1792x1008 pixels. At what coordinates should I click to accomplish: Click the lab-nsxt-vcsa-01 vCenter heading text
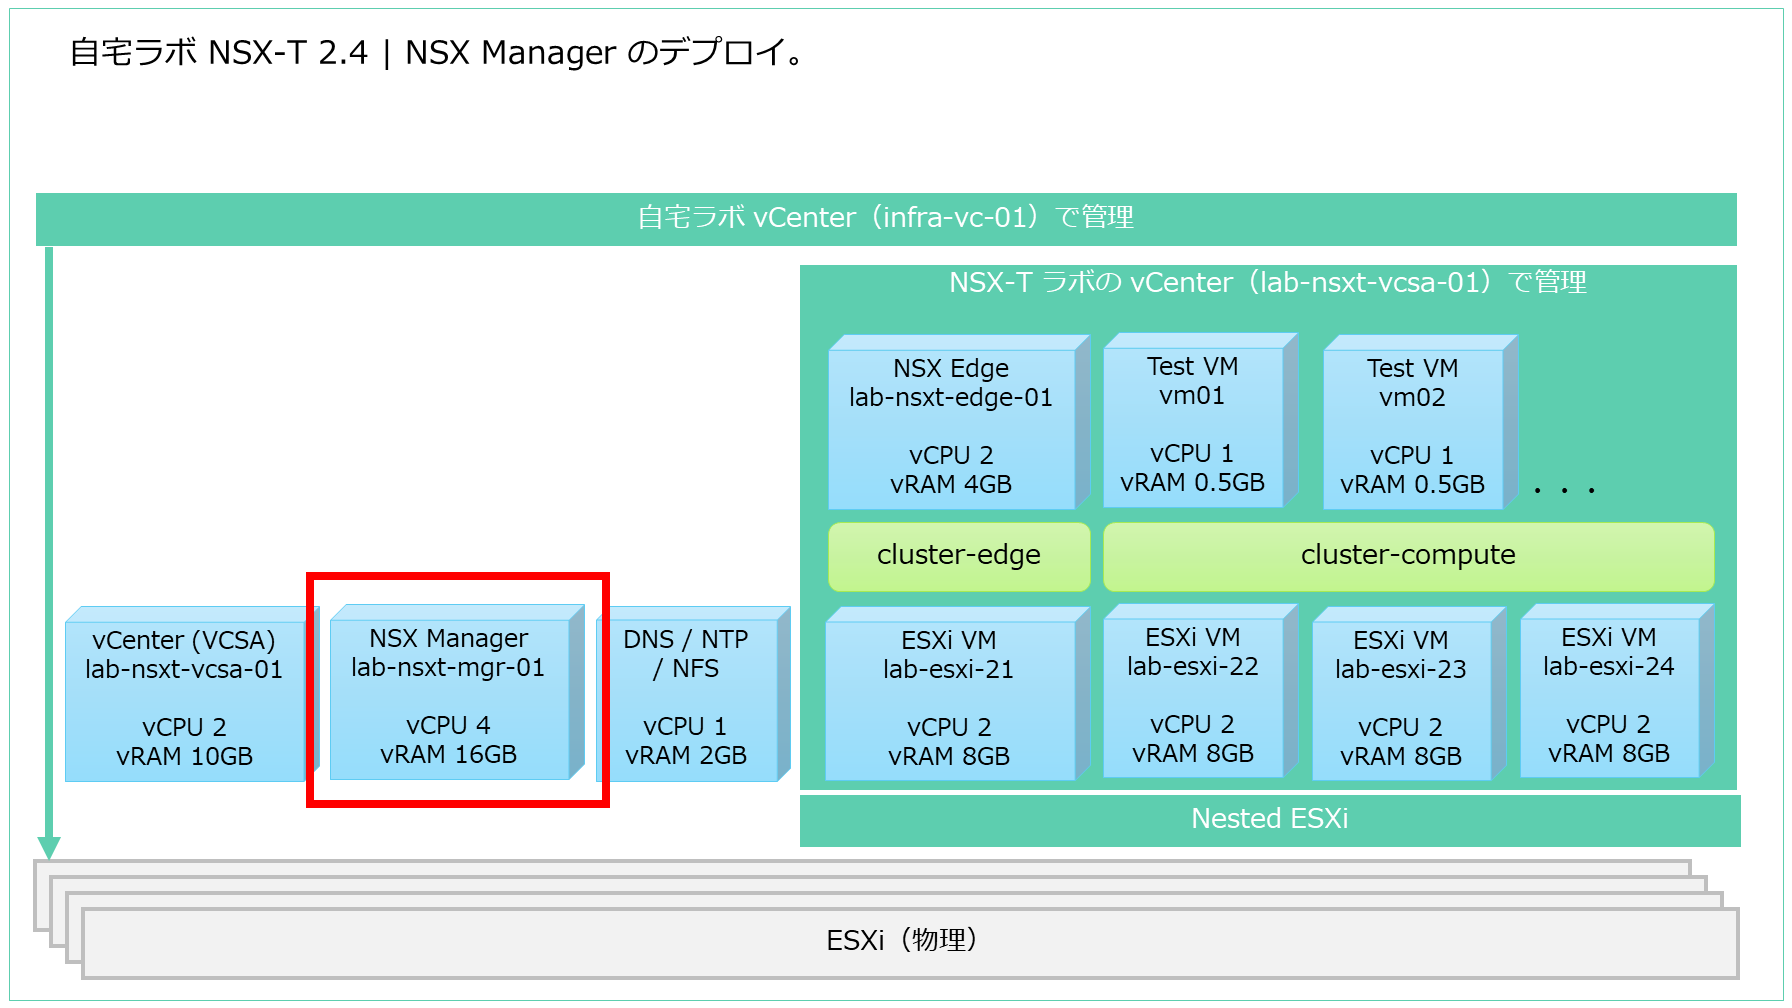tap(1268, 283)
